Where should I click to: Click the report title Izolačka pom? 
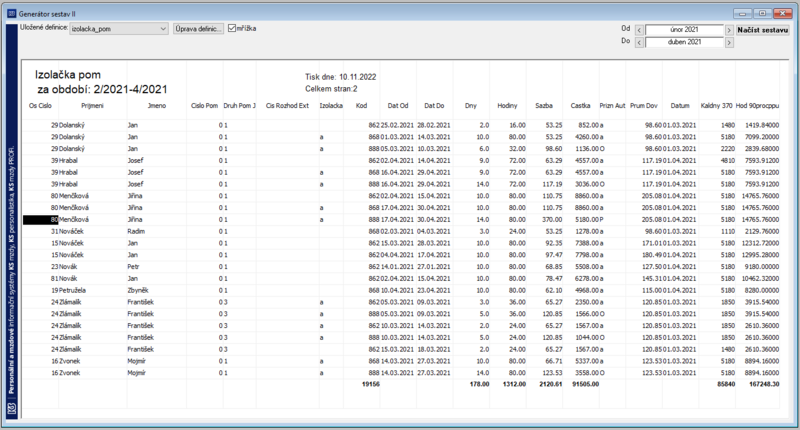pos(68,75)
